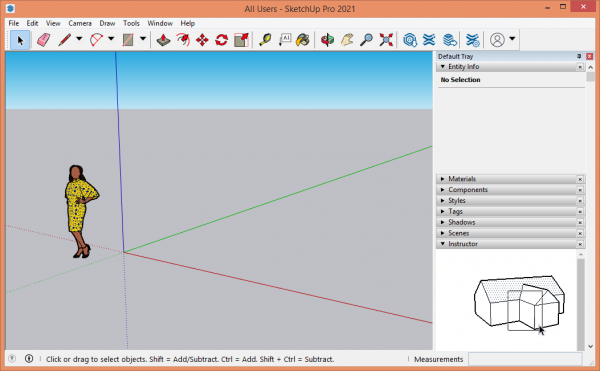Collapse the Instructor panel
This screenshot has height=371, width=600.
click(x=443, y=244)
